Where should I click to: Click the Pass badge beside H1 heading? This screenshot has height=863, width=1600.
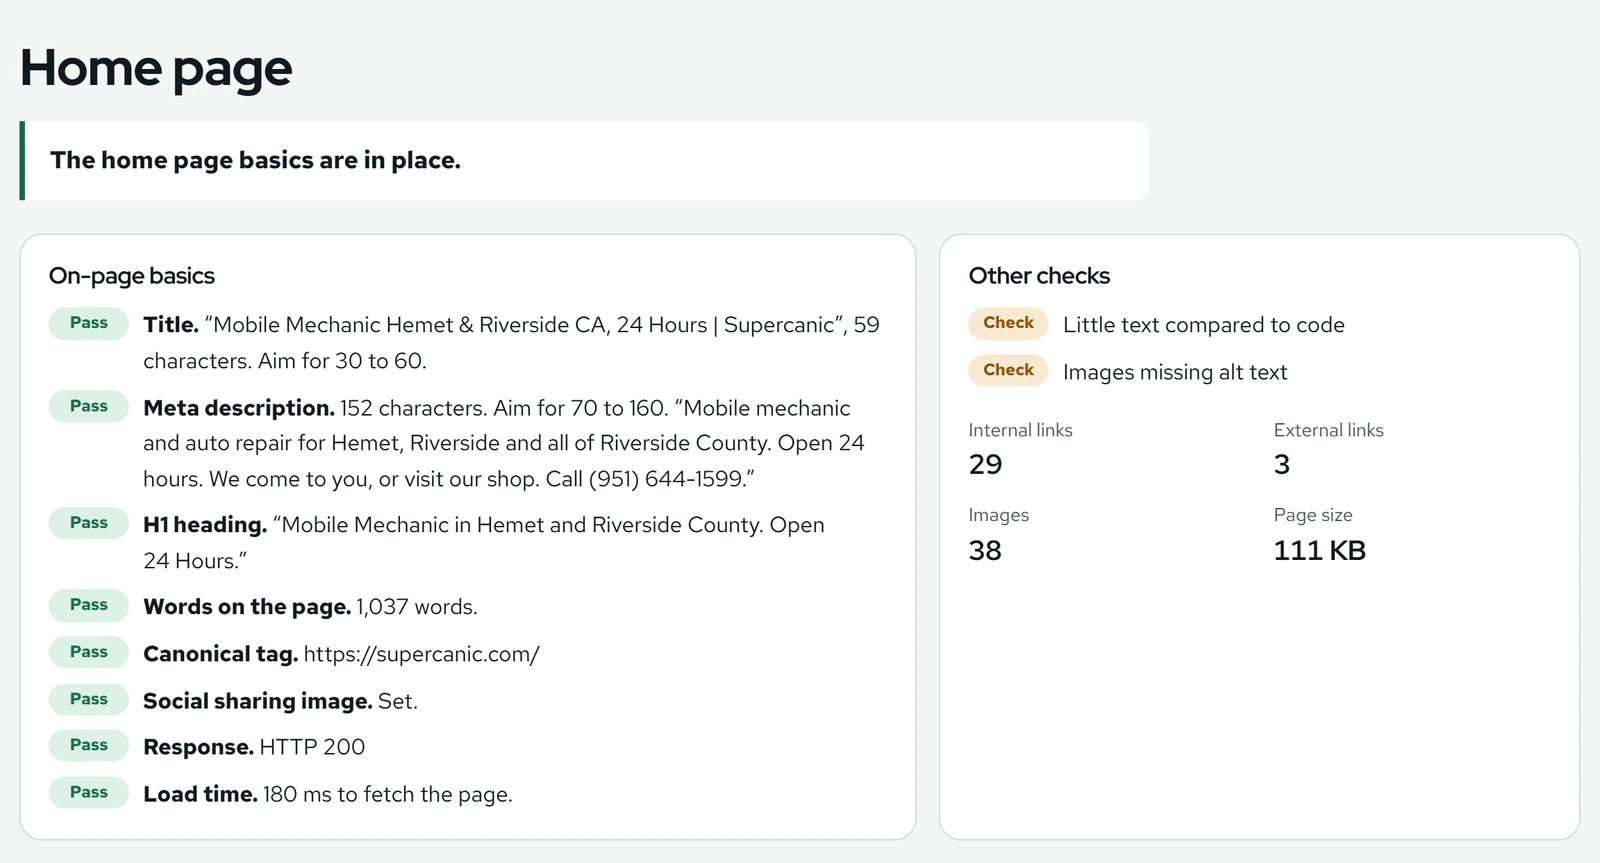(89, 522)
